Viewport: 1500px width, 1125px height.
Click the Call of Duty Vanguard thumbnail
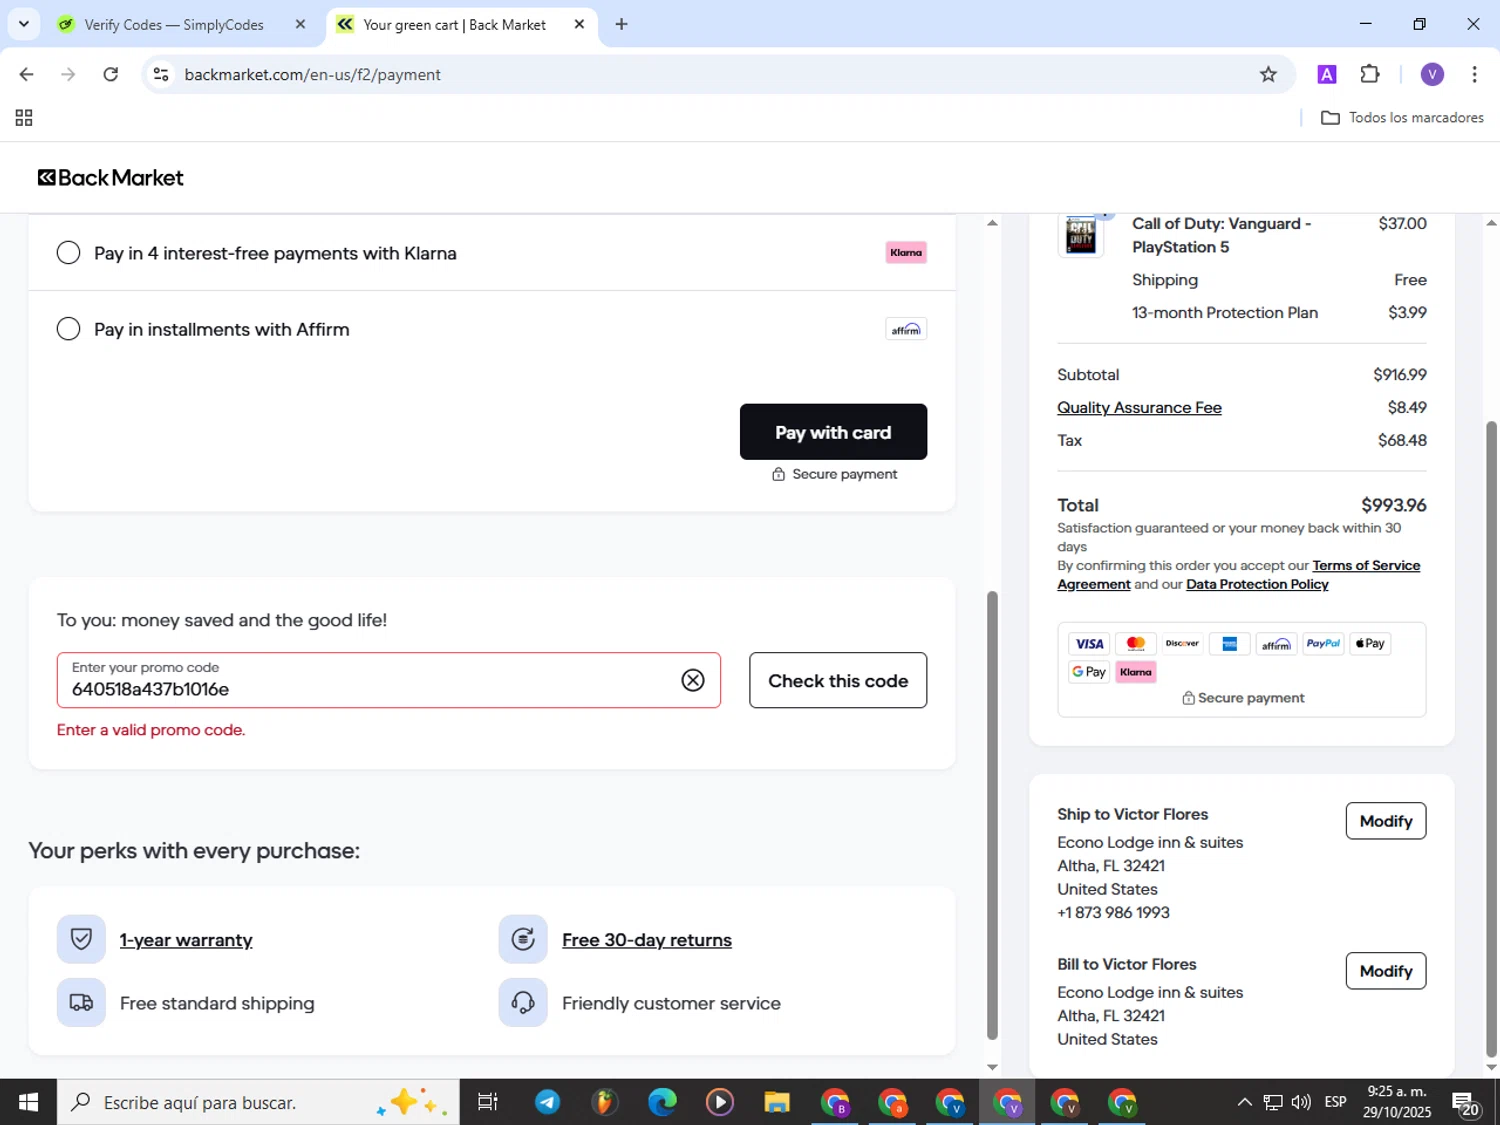(1081, 236)
